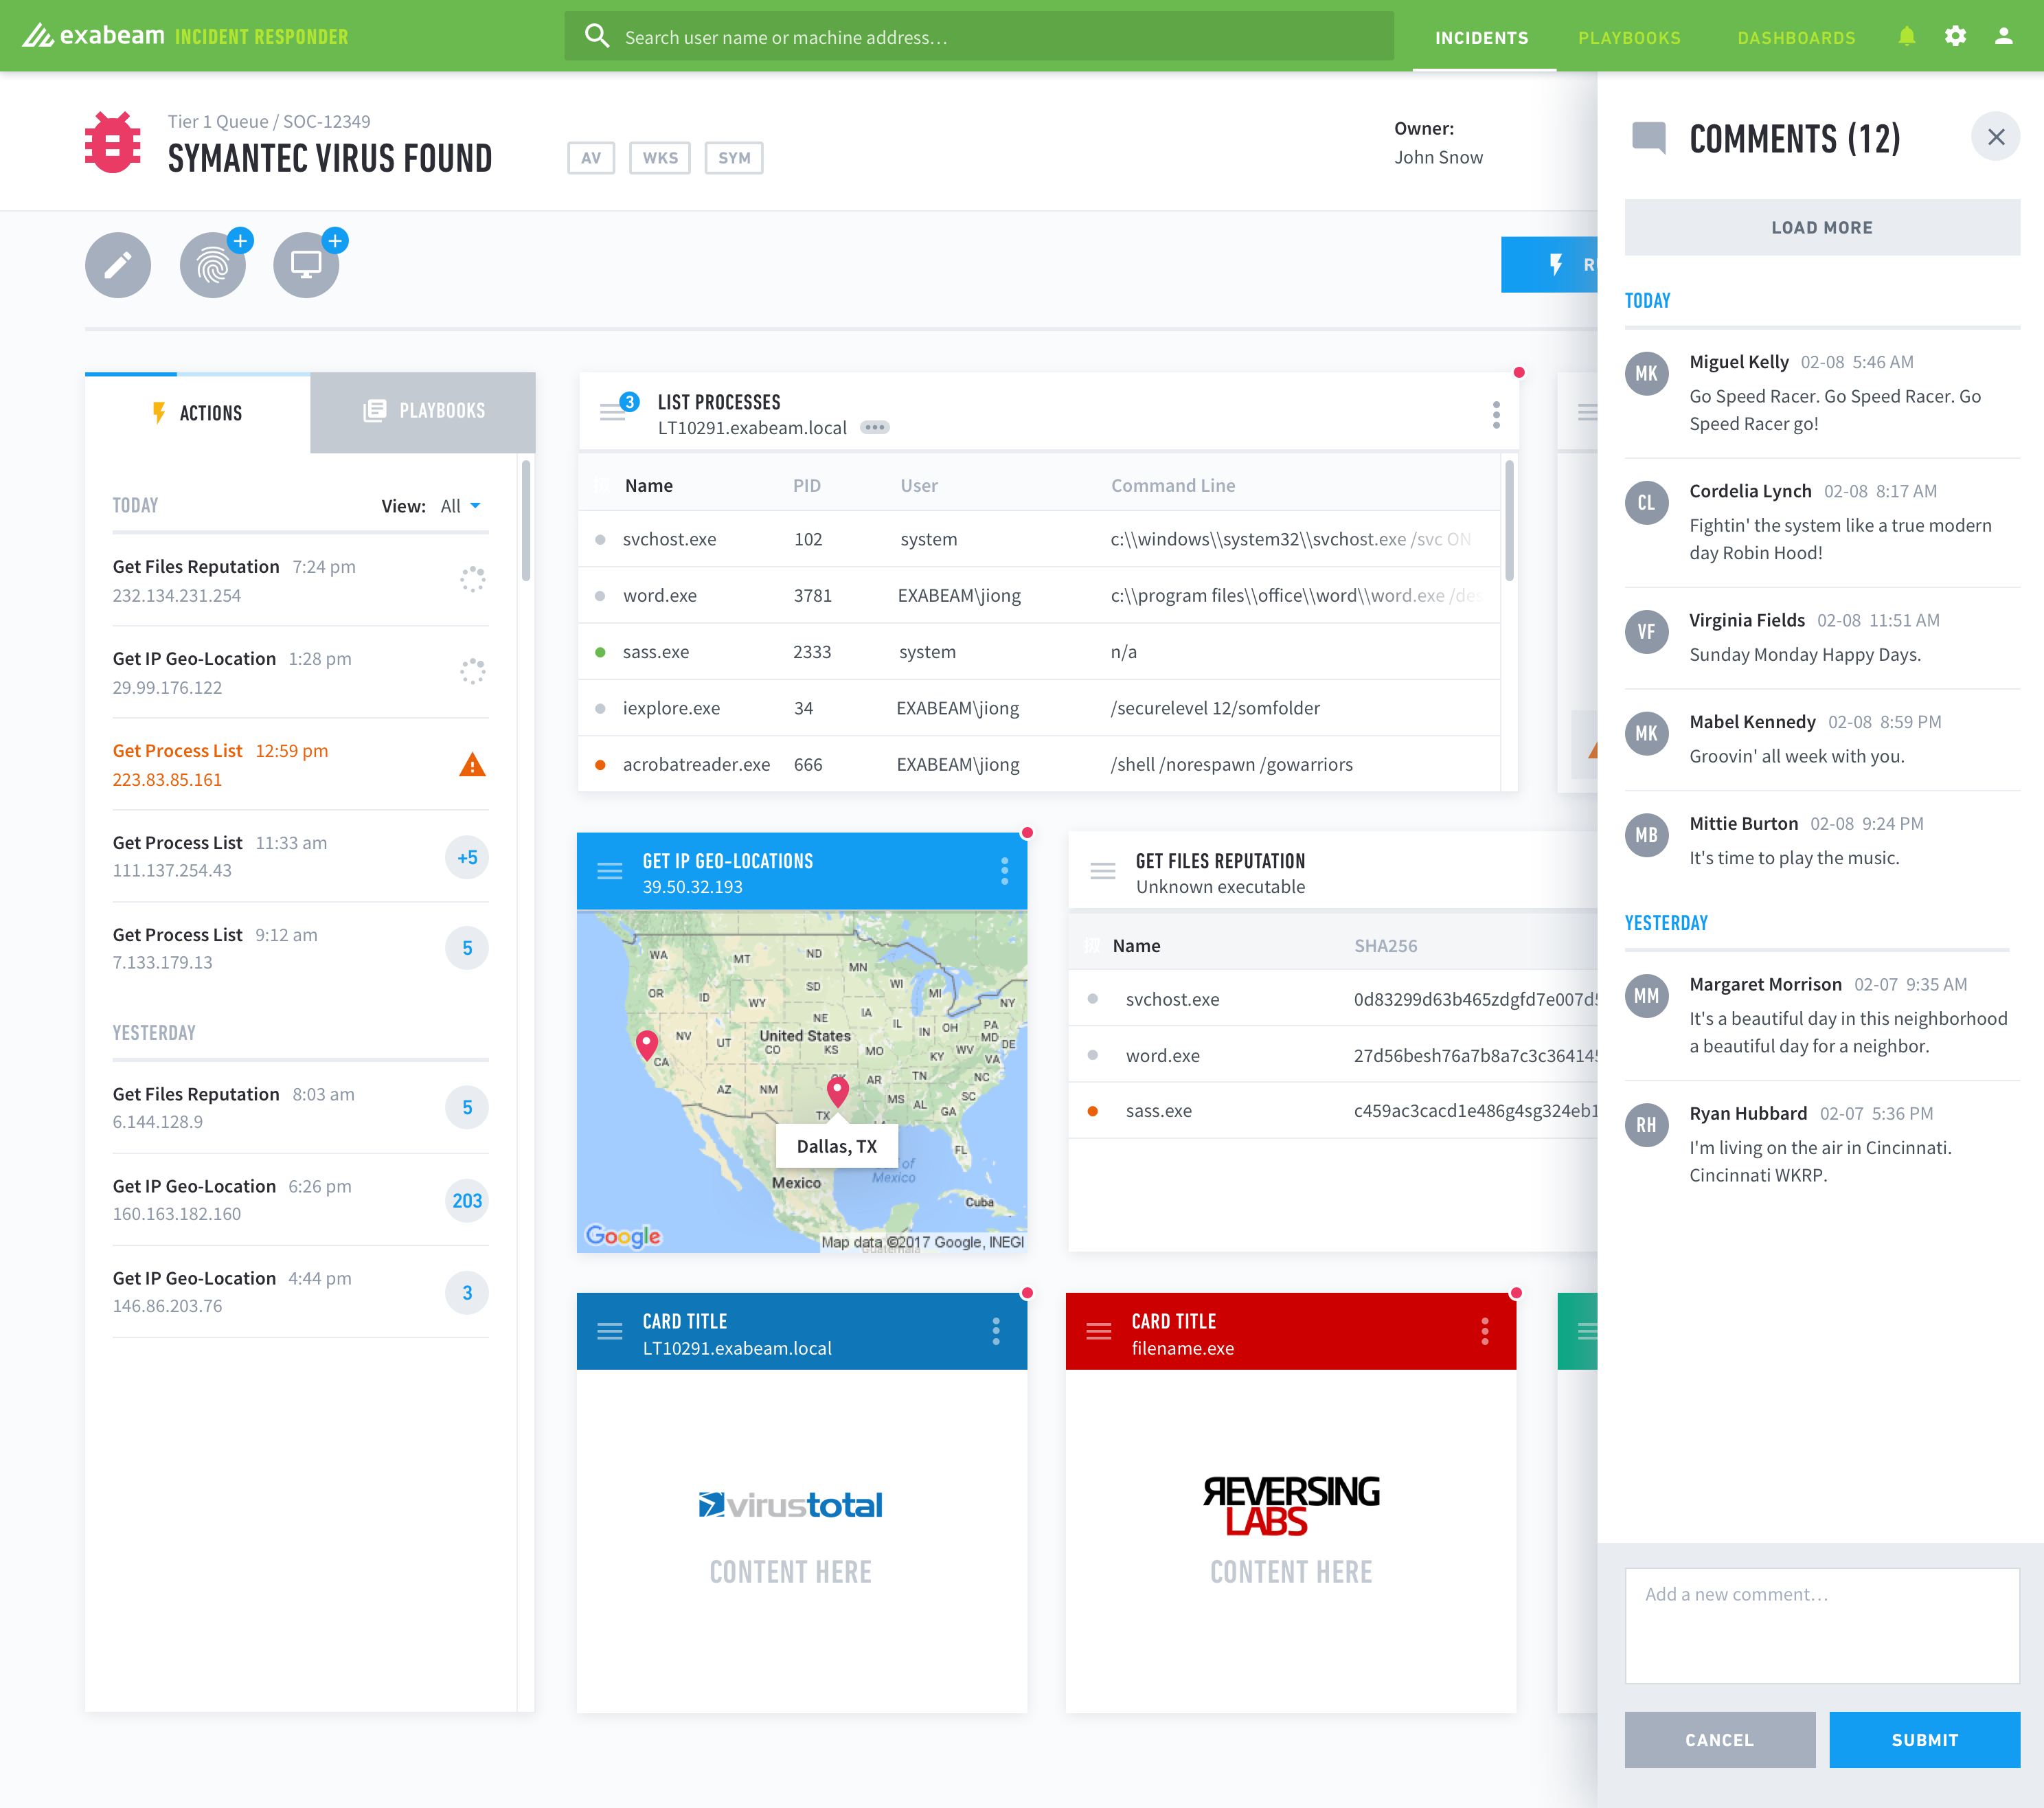
Task: Expand the LT10291.exabeam.local ellipsis badge
Action: pos(875,428)
